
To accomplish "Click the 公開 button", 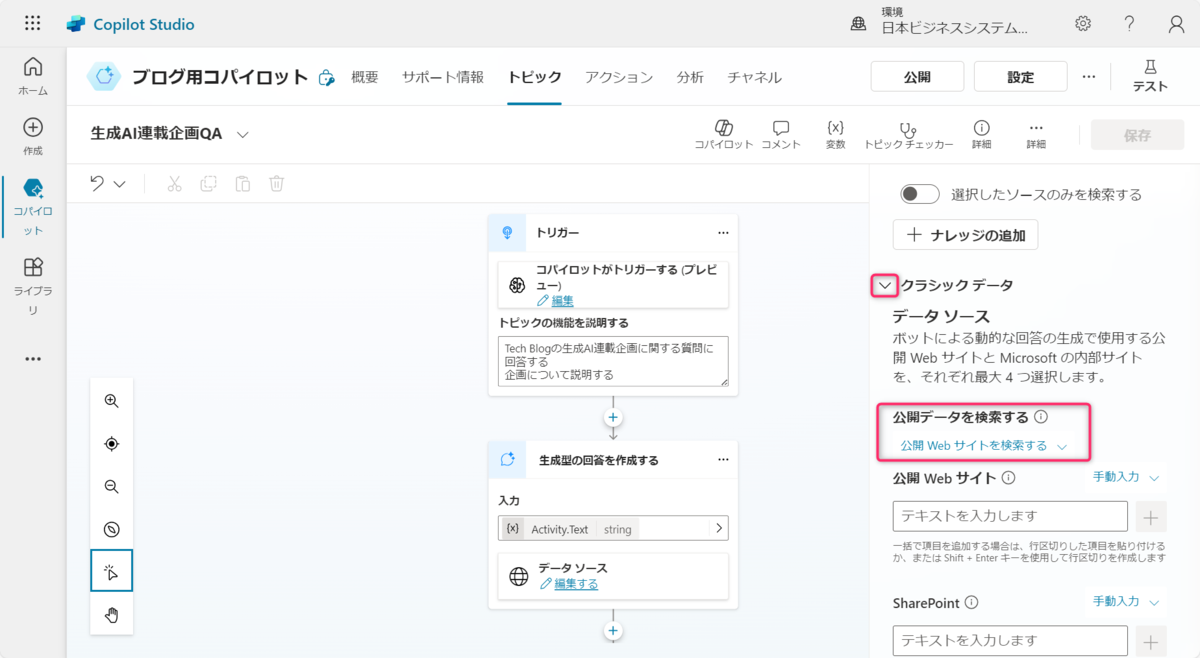I will tap(917, 77).
